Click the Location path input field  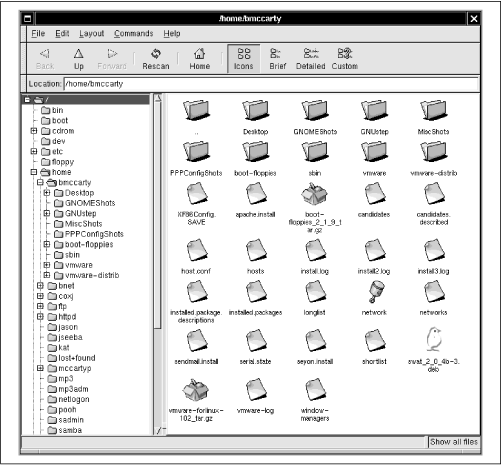271,84
